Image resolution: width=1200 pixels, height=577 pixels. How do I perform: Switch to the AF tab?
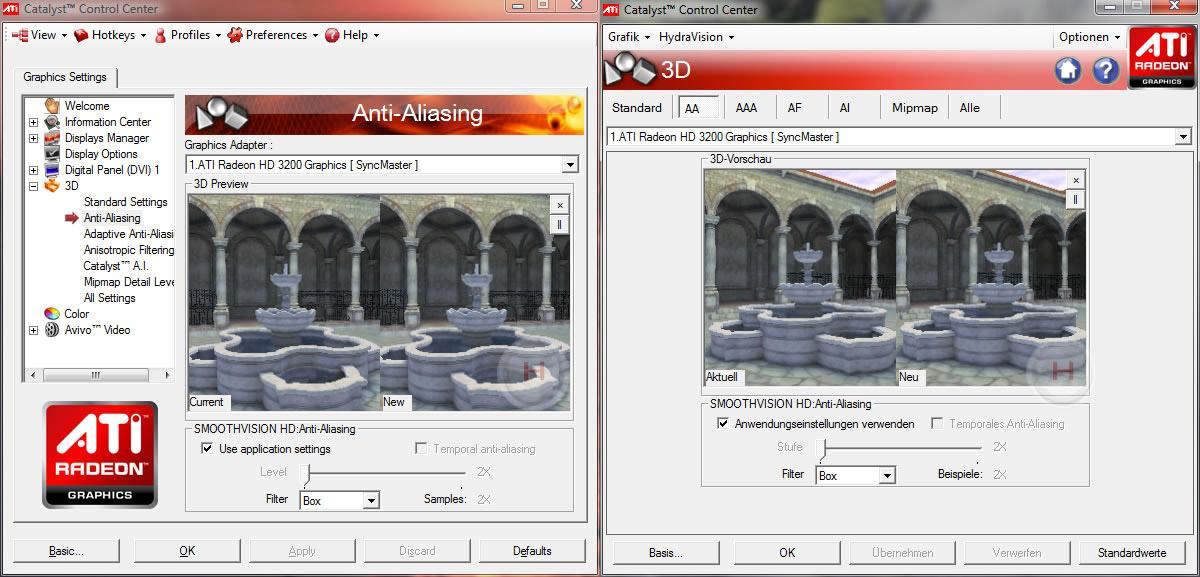(795, 108)
